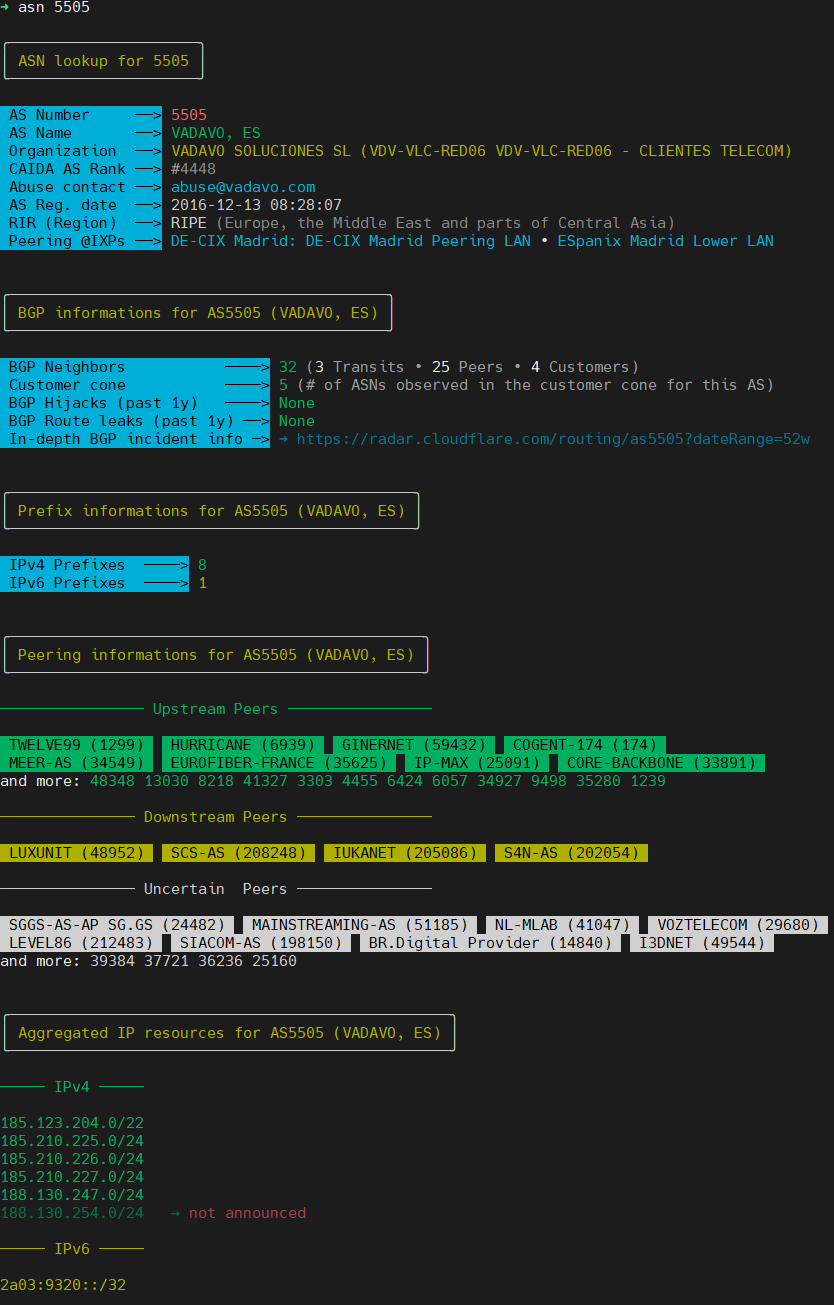Click the 'Peering informations for AS5505' header box
This screenshot has height=1305, width=834.
[x=216, y=655]
